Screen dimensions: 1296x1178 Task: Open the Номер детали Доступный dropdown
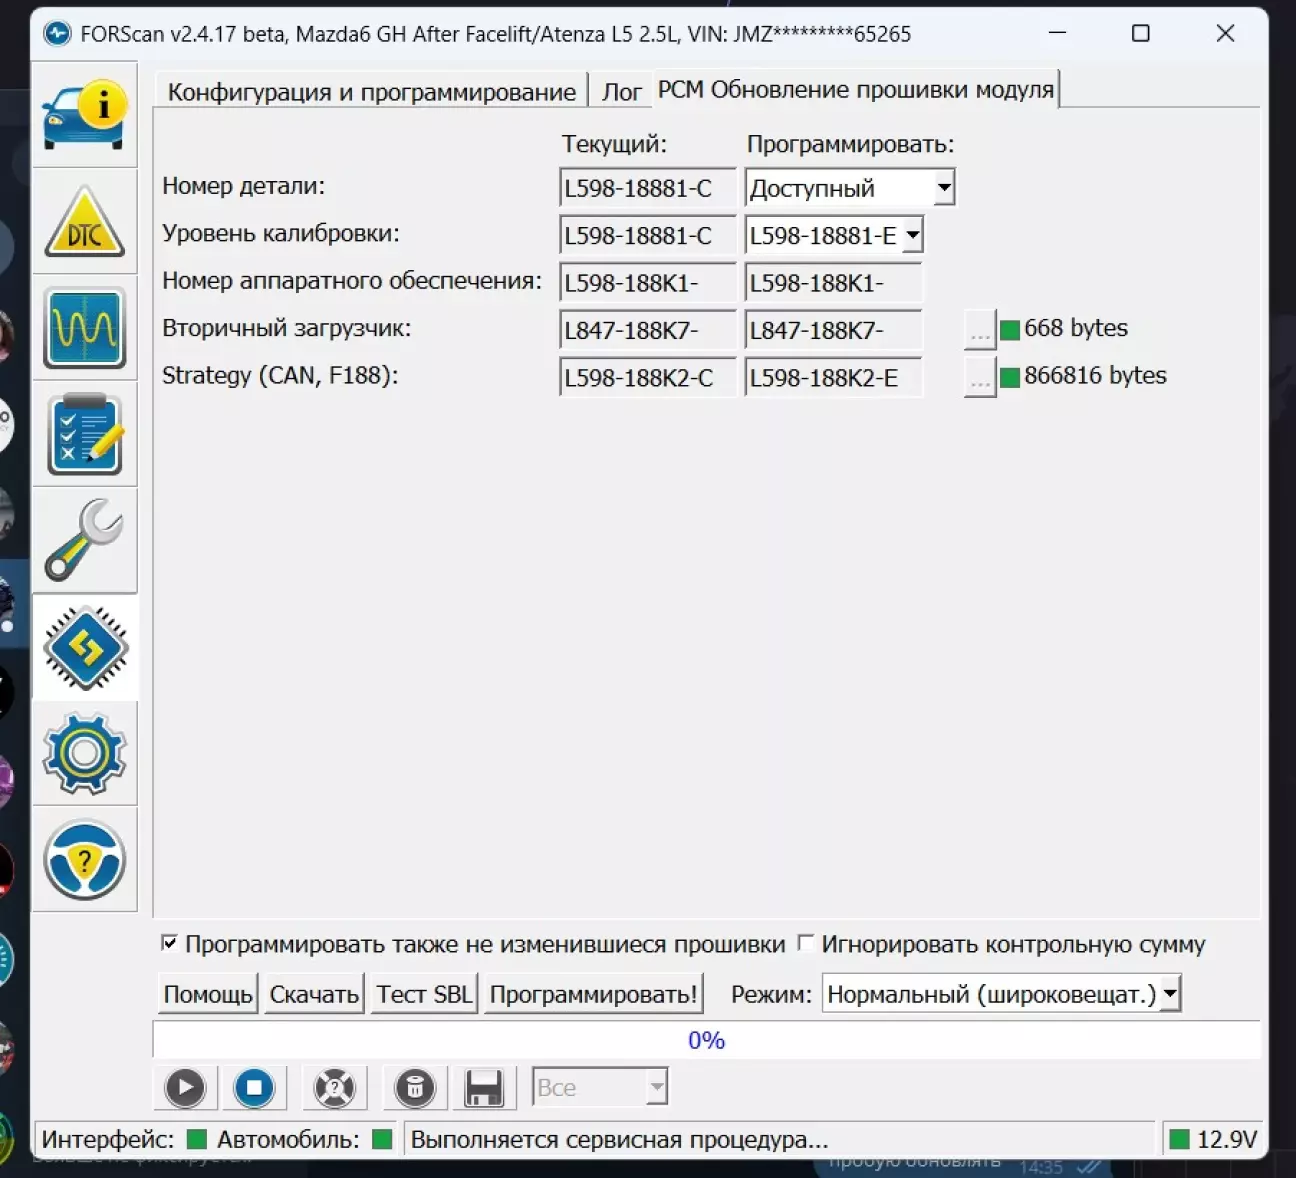[x=850, y=188]
